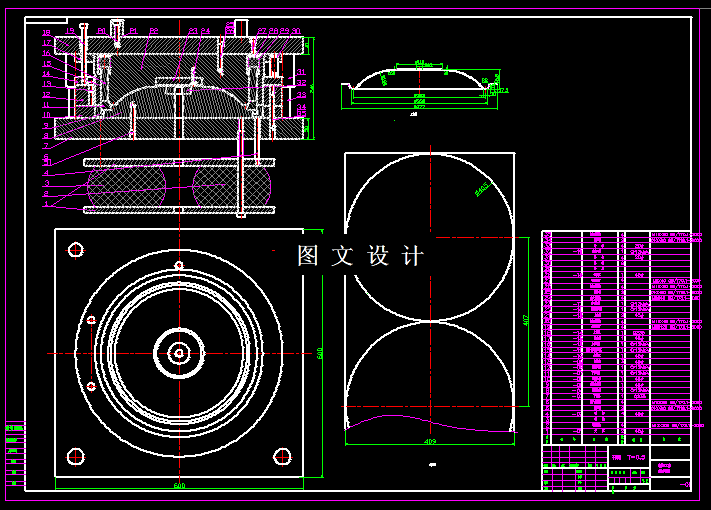Select part callout number 2

click(46, 194)
